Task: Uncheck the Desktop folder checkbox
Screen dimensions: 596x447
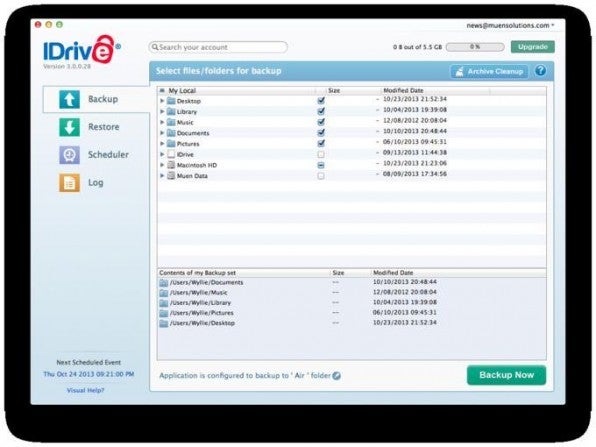Action: tap(321, 100)
